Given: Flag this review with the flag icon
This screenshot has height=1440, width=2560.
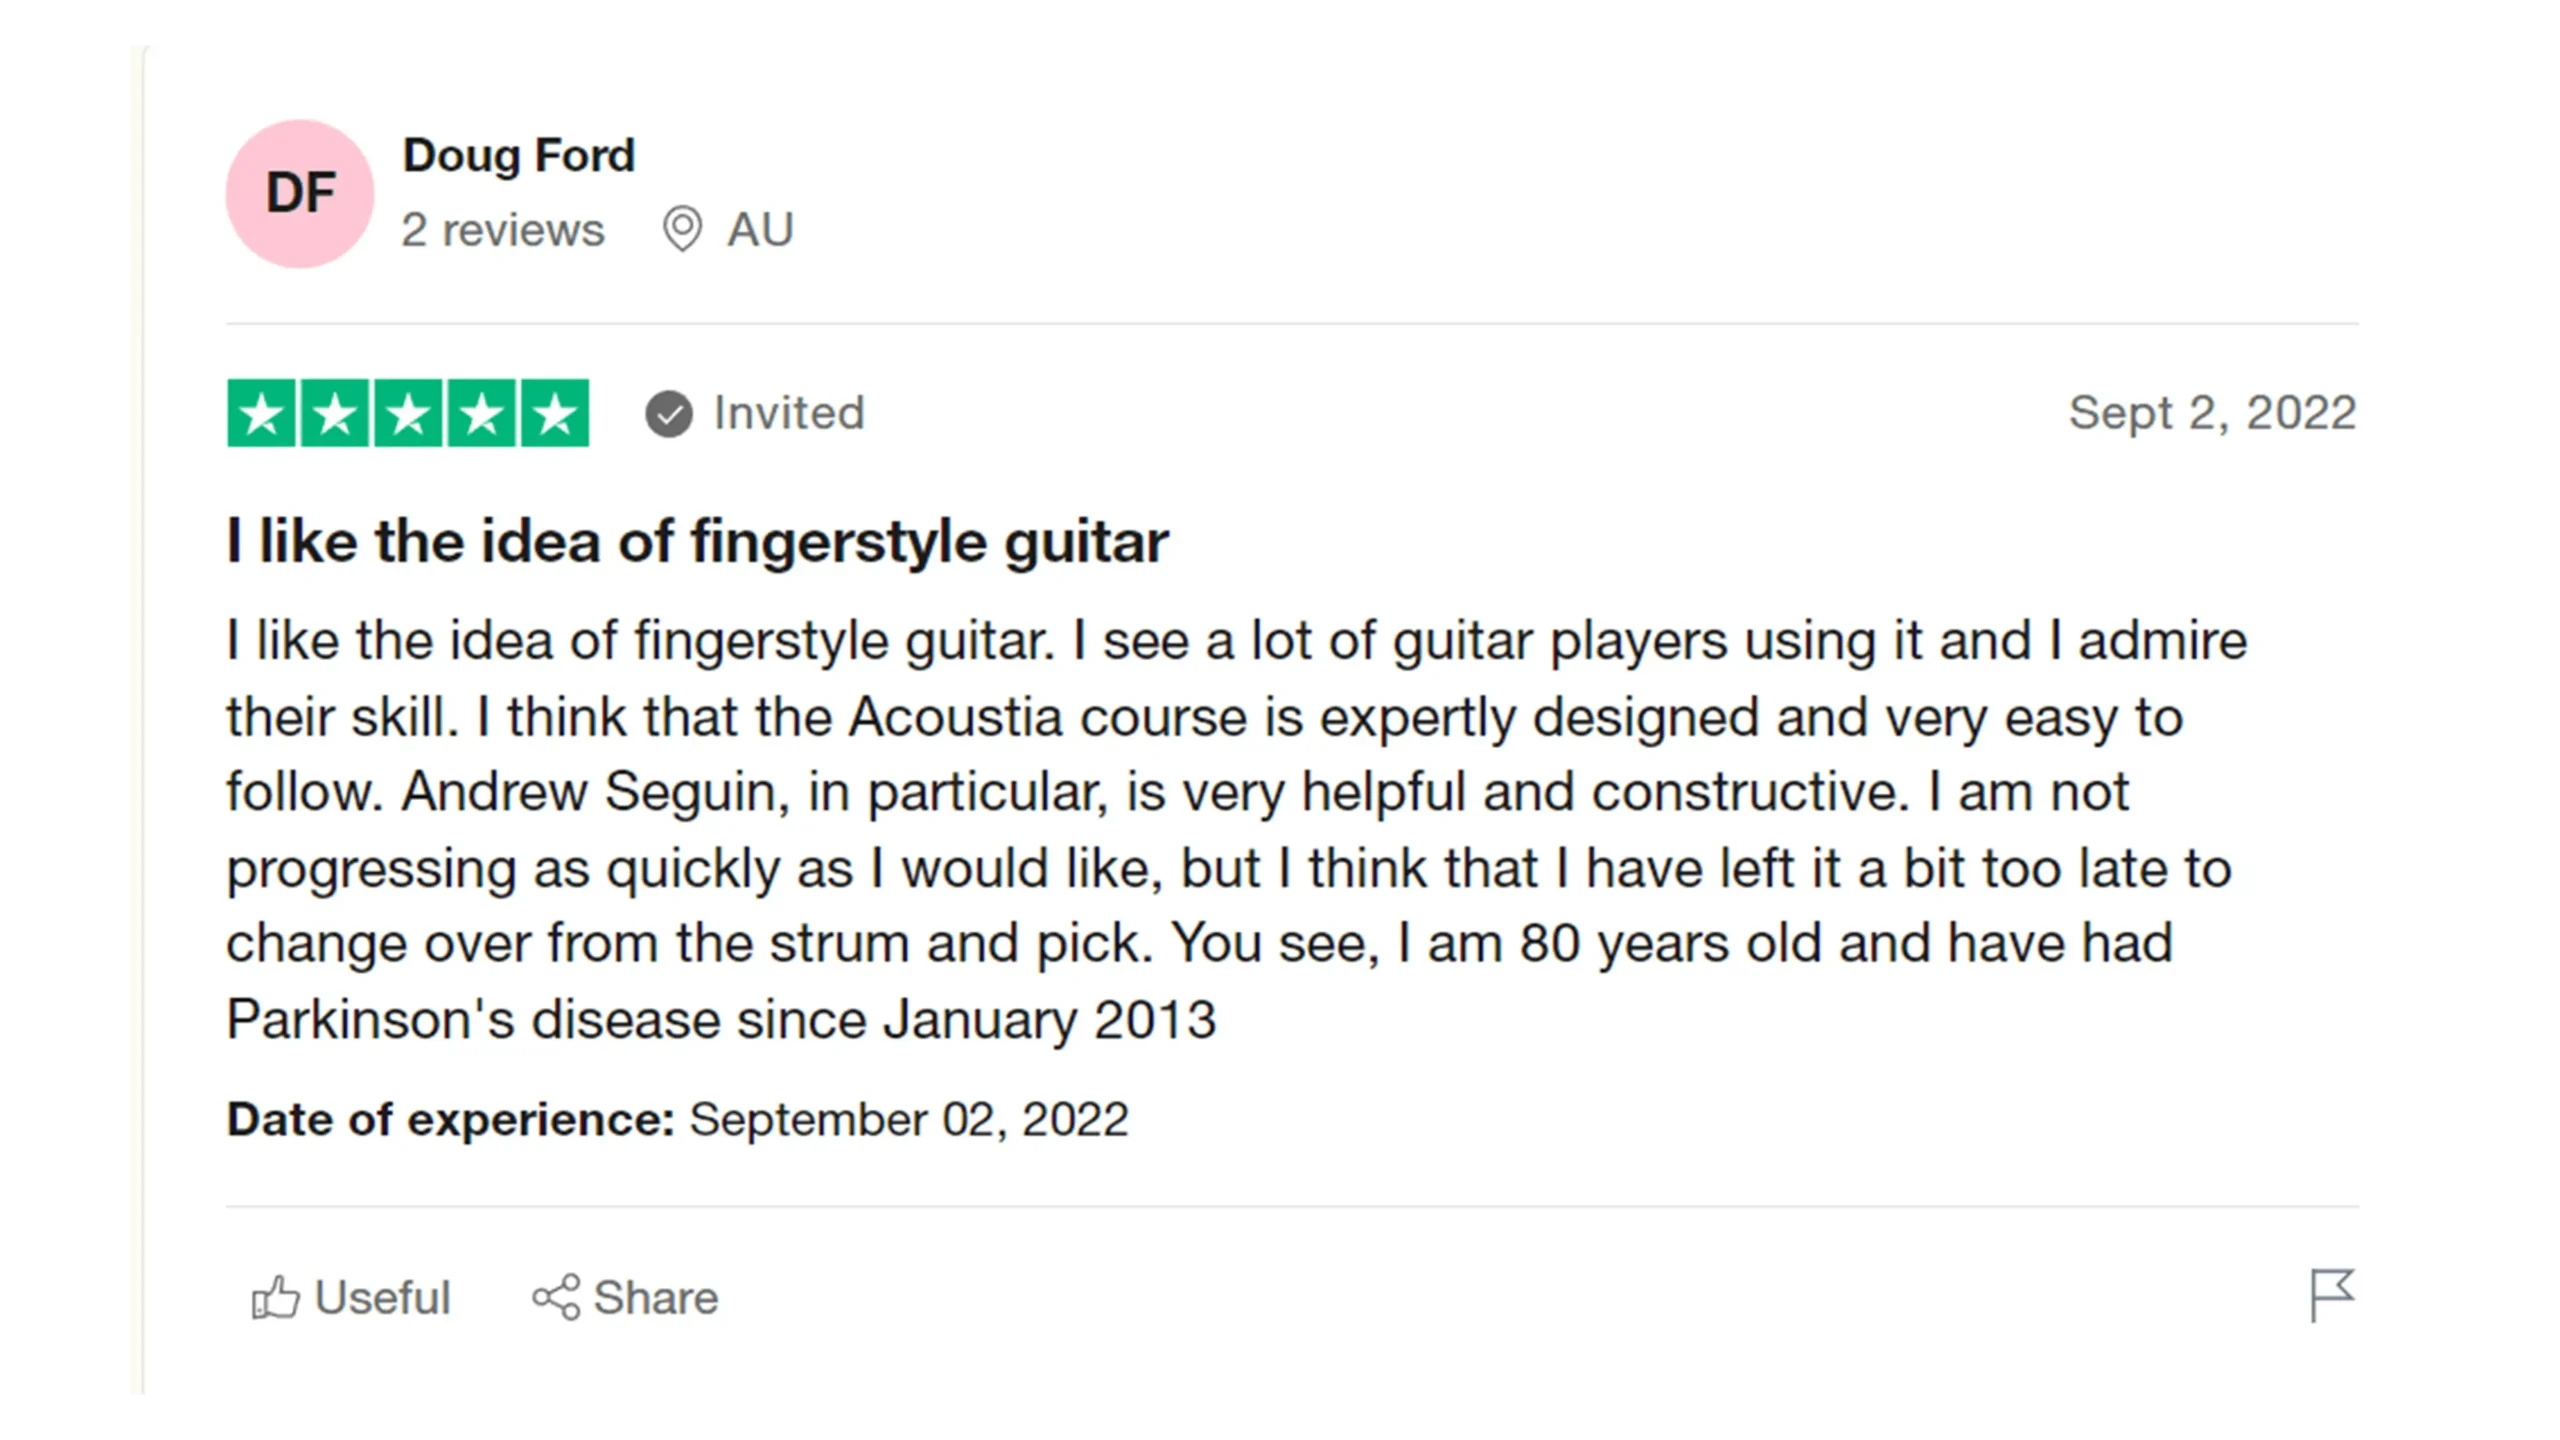Looking at the screenshot, I should click(x=2332, y=1295).
